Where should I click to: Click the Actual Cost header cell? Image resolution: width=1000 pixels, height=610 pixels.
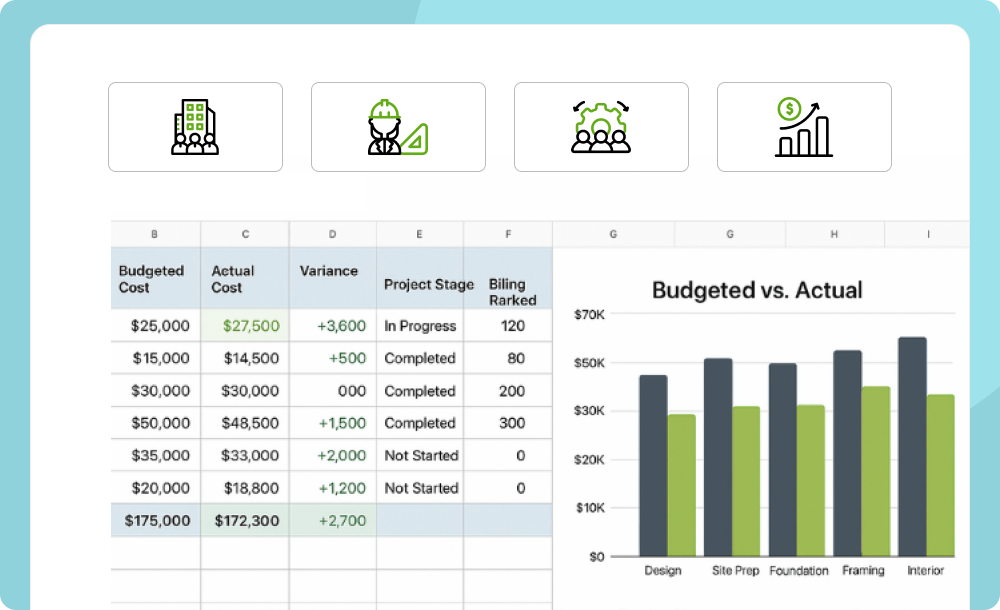244,279
